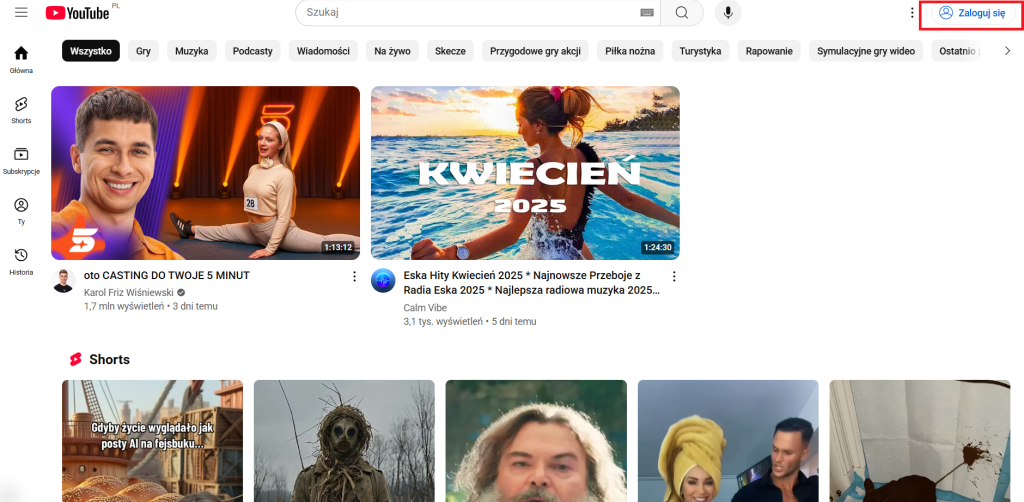This screenshot has width=1024, height=502.
Task: Open Eska Hity Kwiecień 2025 title link
Action: pos(532,283)
